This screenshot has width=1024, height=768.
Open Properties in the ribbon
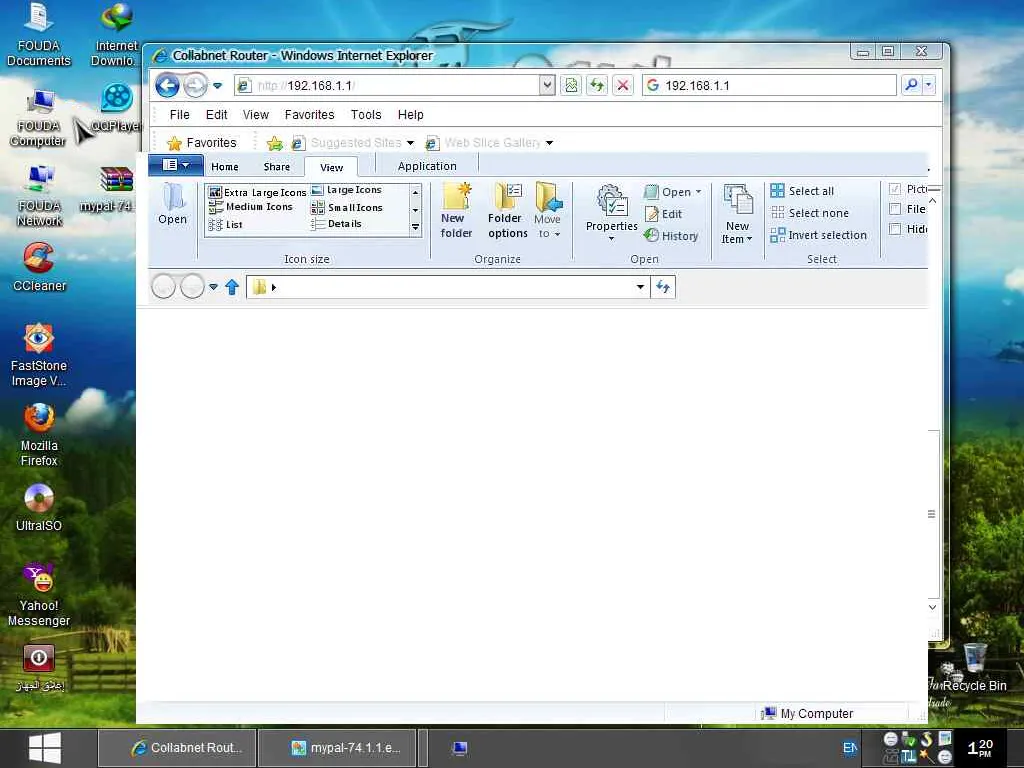tap(611, 213)
